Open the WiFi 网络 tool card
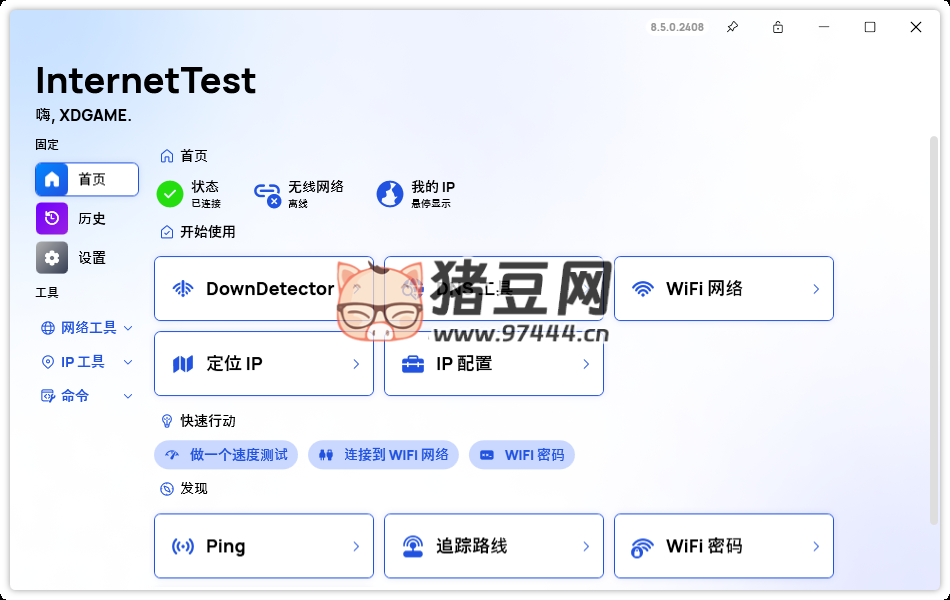Image resolution: width=950 pixels, height=600 pixels. (x=723, y=288)
